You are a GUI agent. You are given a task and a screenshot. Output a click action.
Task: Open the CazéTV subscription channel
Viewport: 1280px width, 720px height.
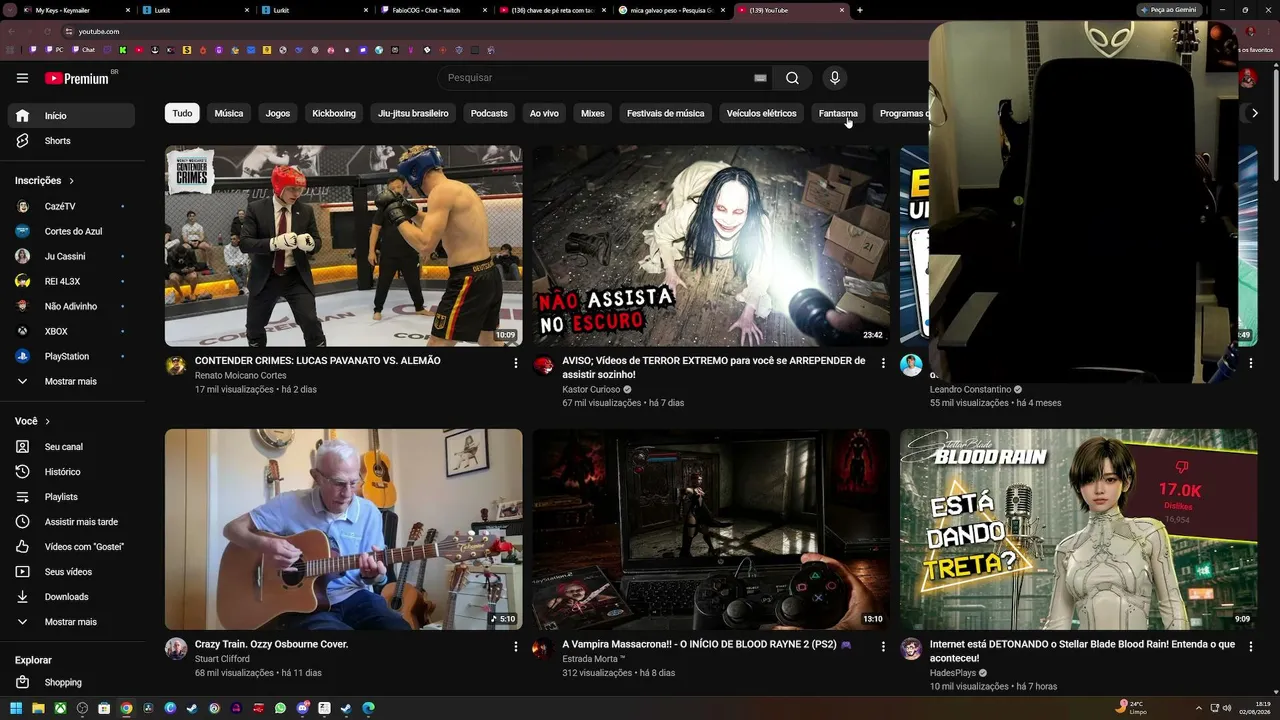[71, 206]
